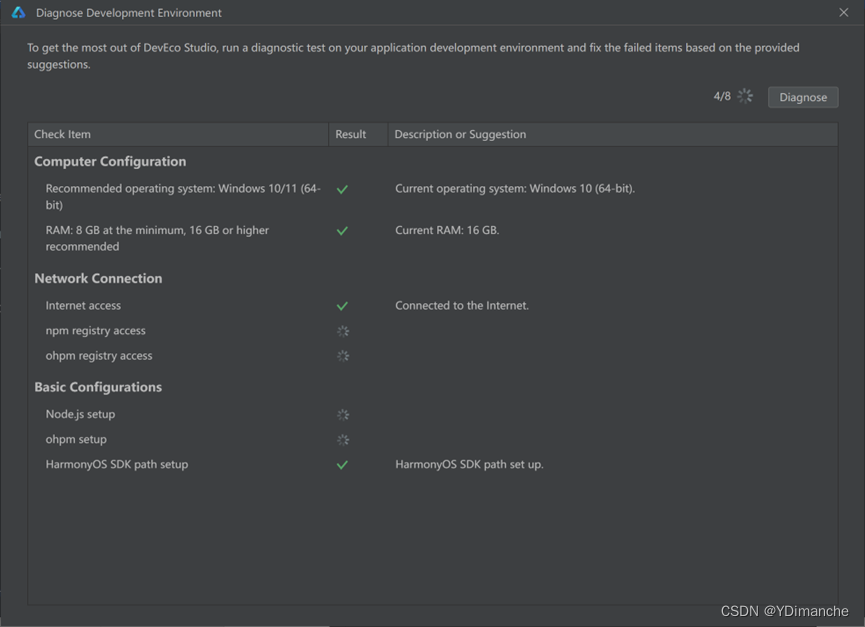Click the green checkmark for RAM check

point(342,231)
